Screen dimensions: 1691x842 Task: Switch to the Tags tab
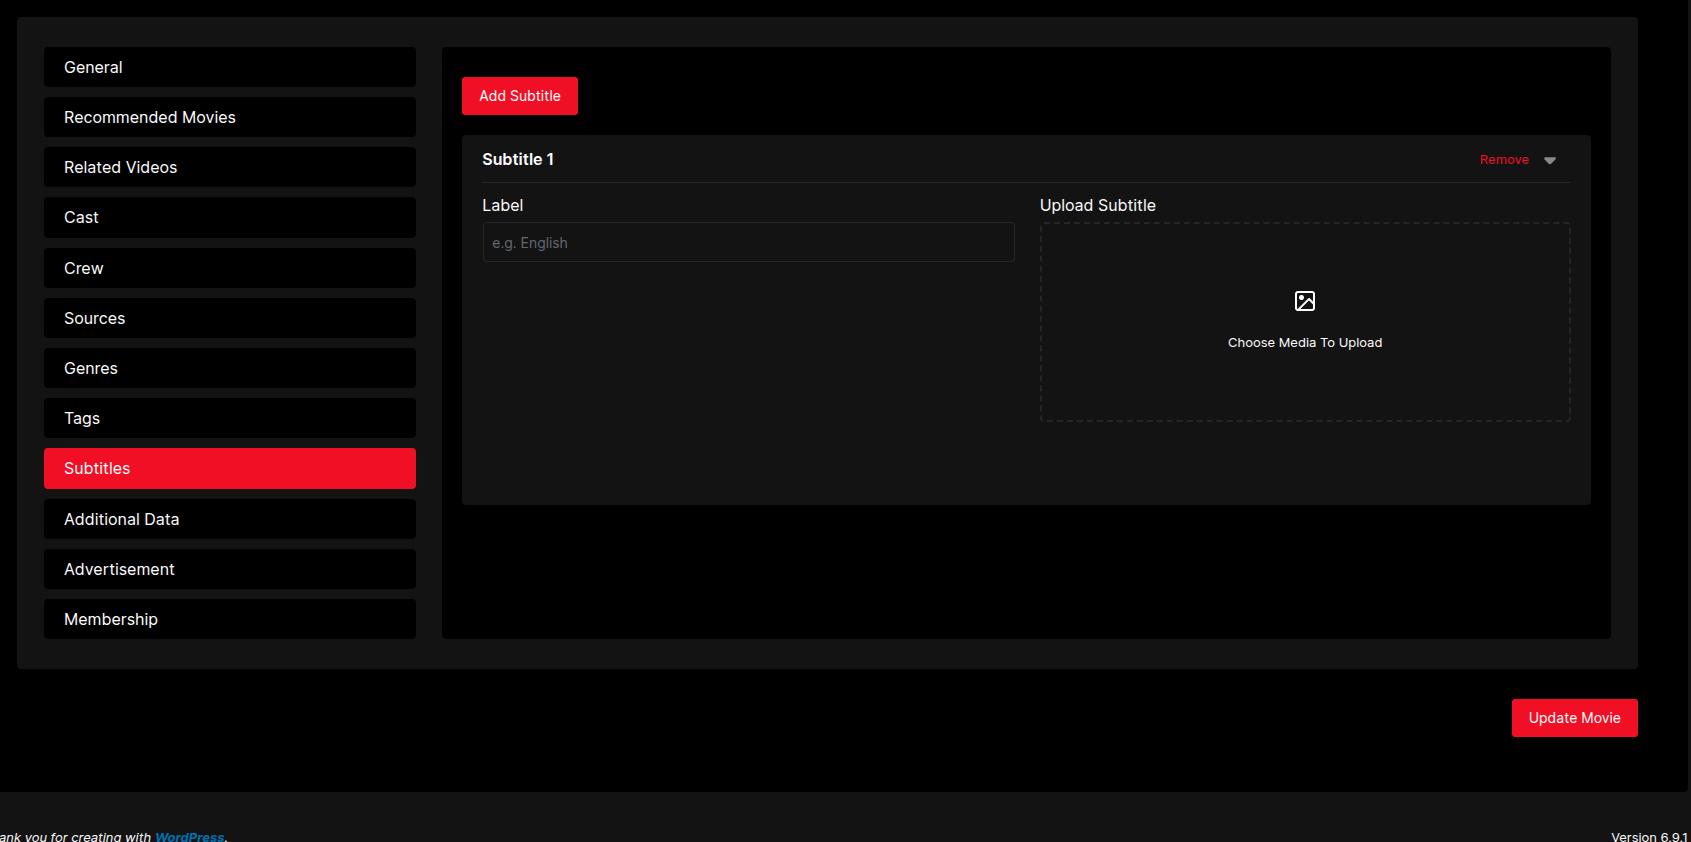[230, 418]
